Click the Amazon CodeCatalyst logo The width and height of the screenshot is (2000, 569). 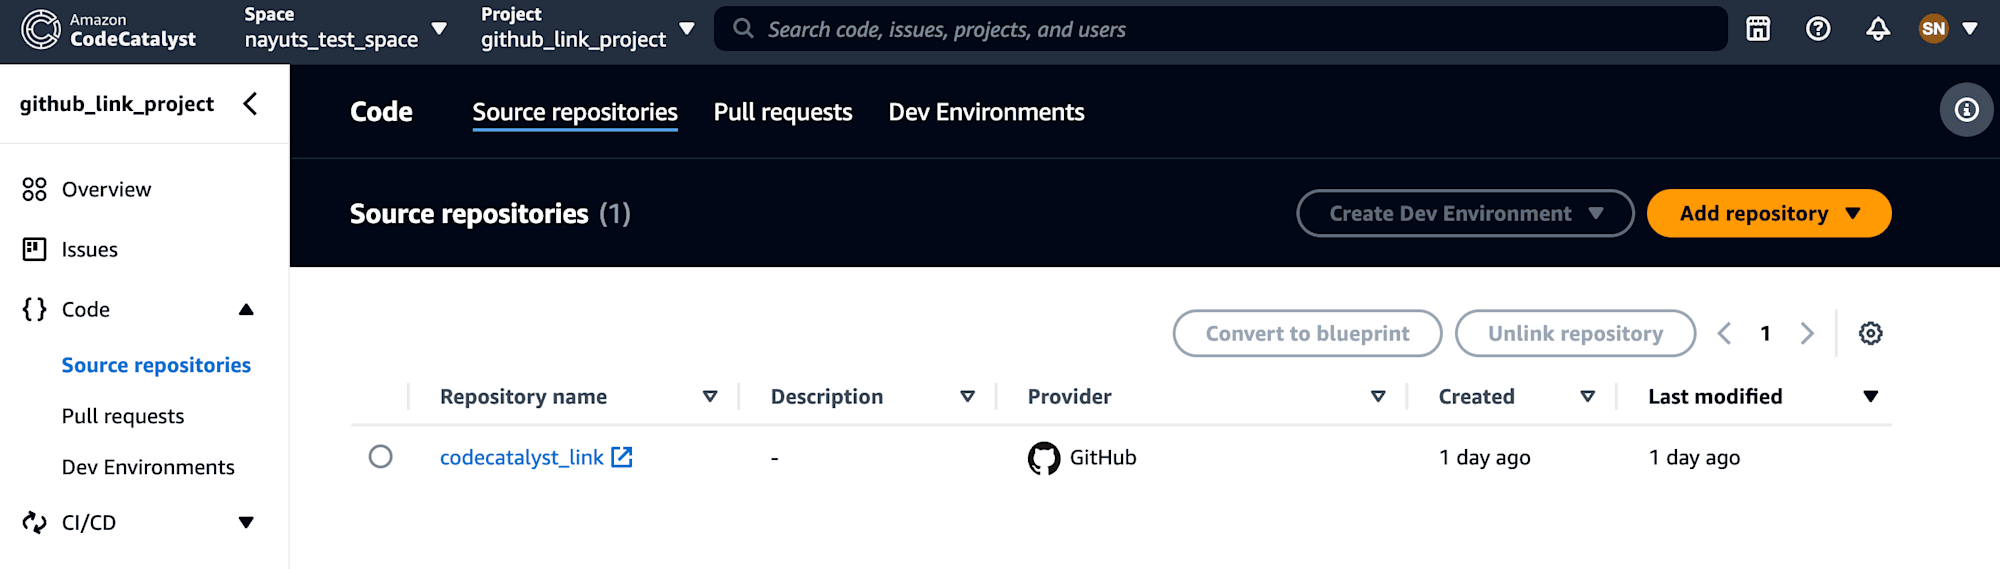(109, 30)
